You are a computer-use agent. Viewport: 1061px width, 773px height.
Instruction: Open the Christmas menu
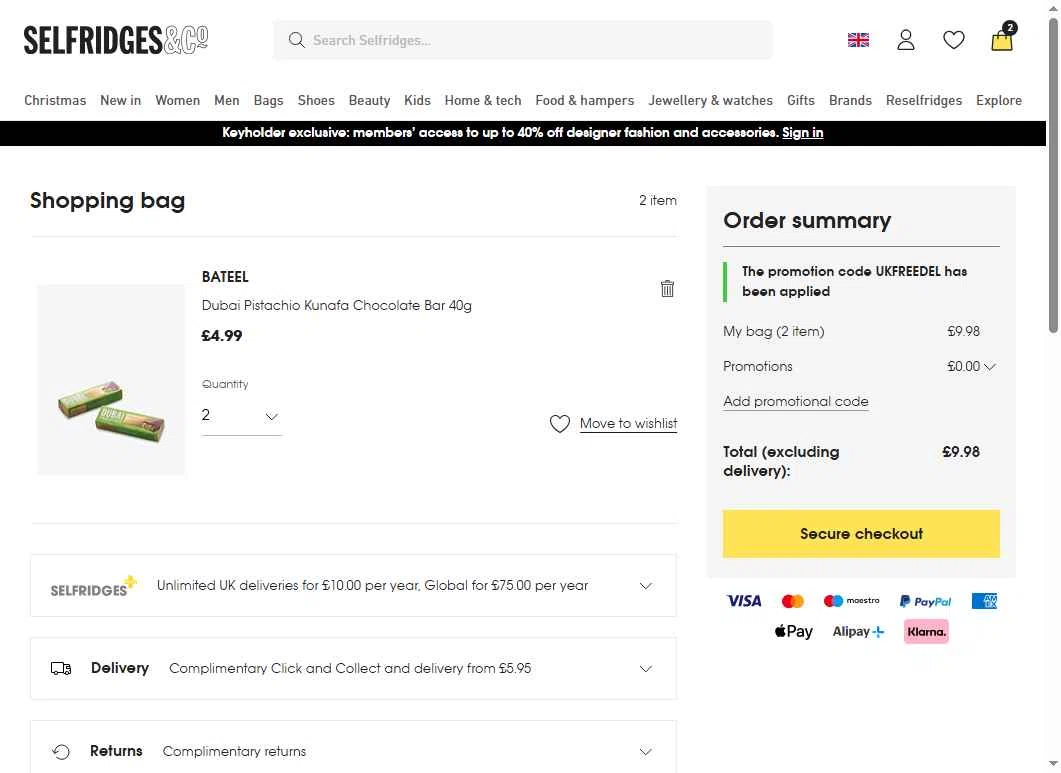point(55,100)
